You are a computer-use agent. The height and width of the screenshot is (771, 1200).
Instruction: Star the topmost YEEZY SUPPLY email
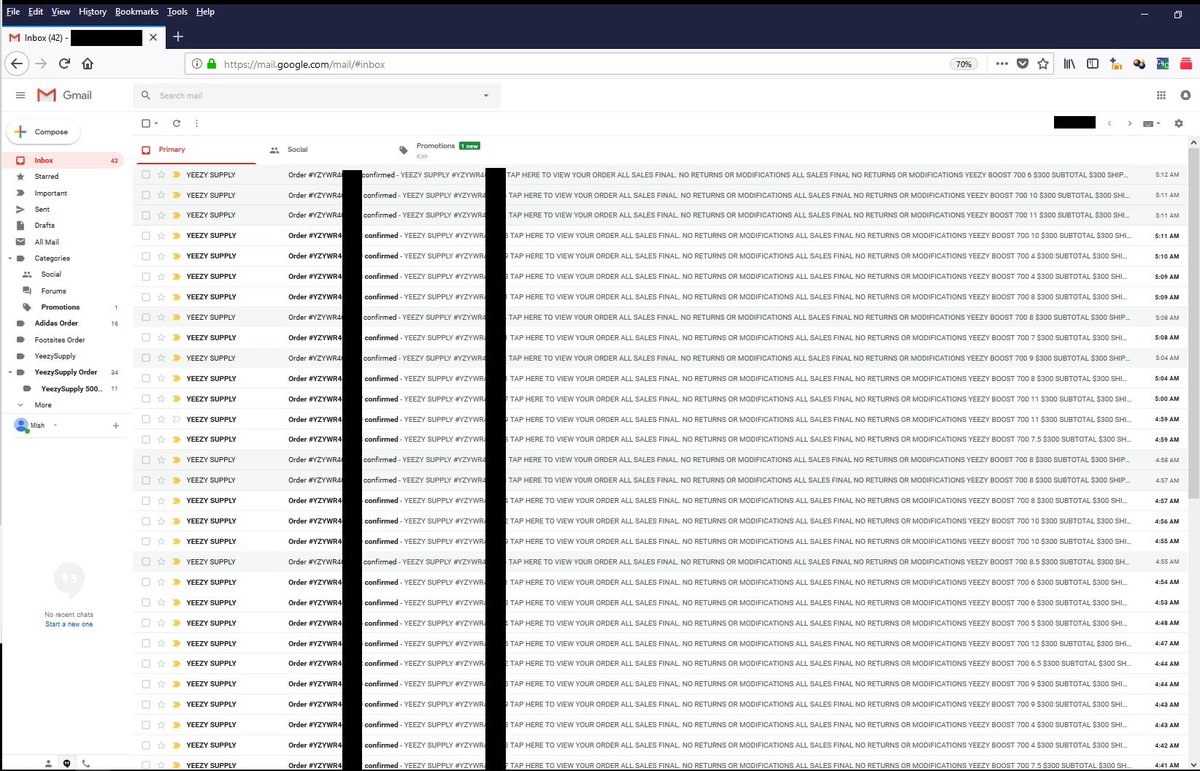click(x=160, y=174)
